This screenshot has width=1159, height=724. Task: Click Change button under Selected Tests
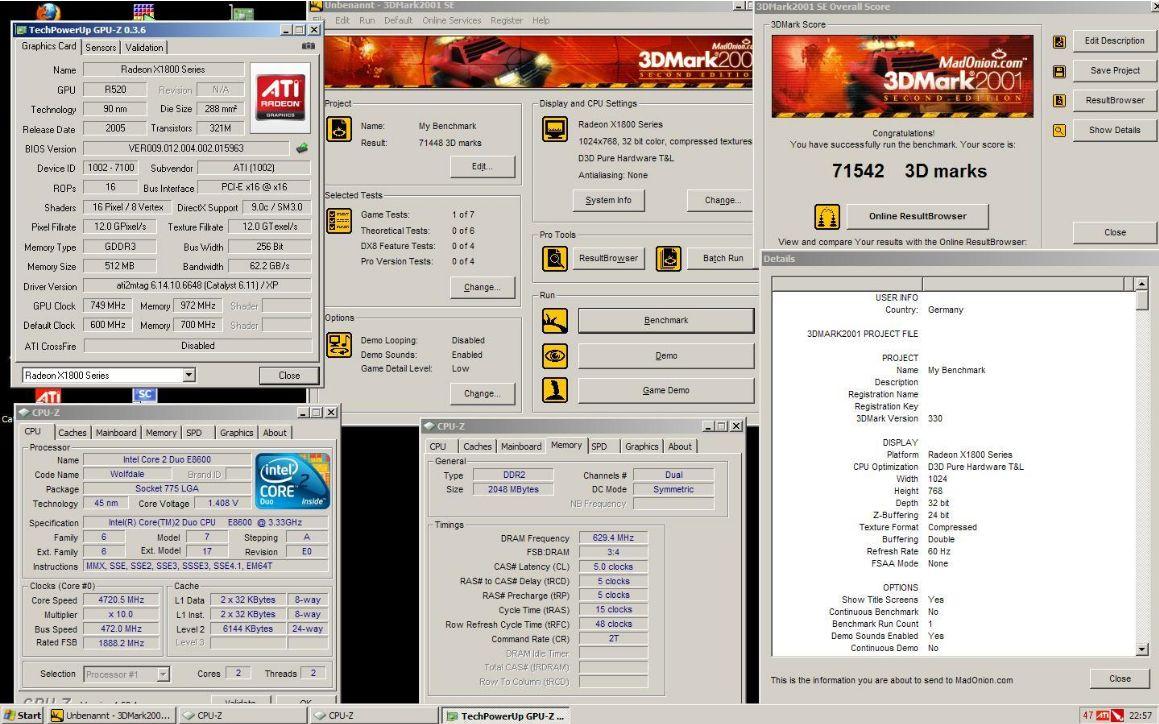click(482, 287)
